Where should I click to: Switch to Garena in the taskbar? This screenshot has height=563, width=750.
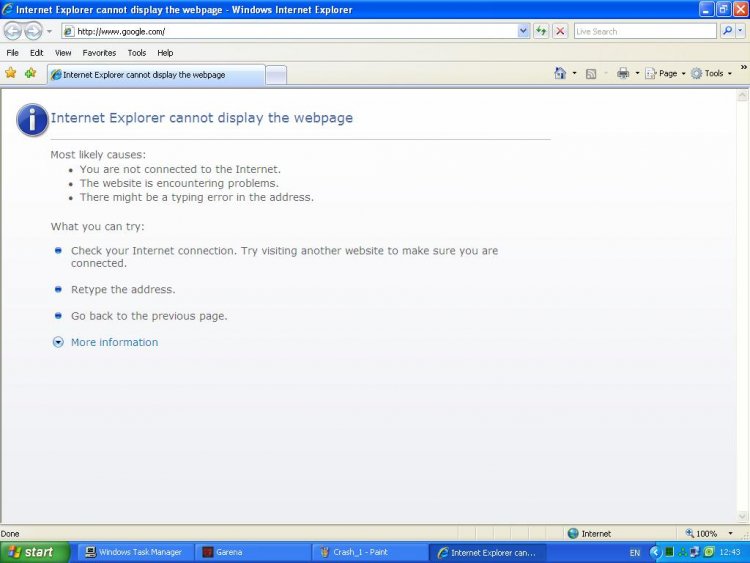(253, 552)
